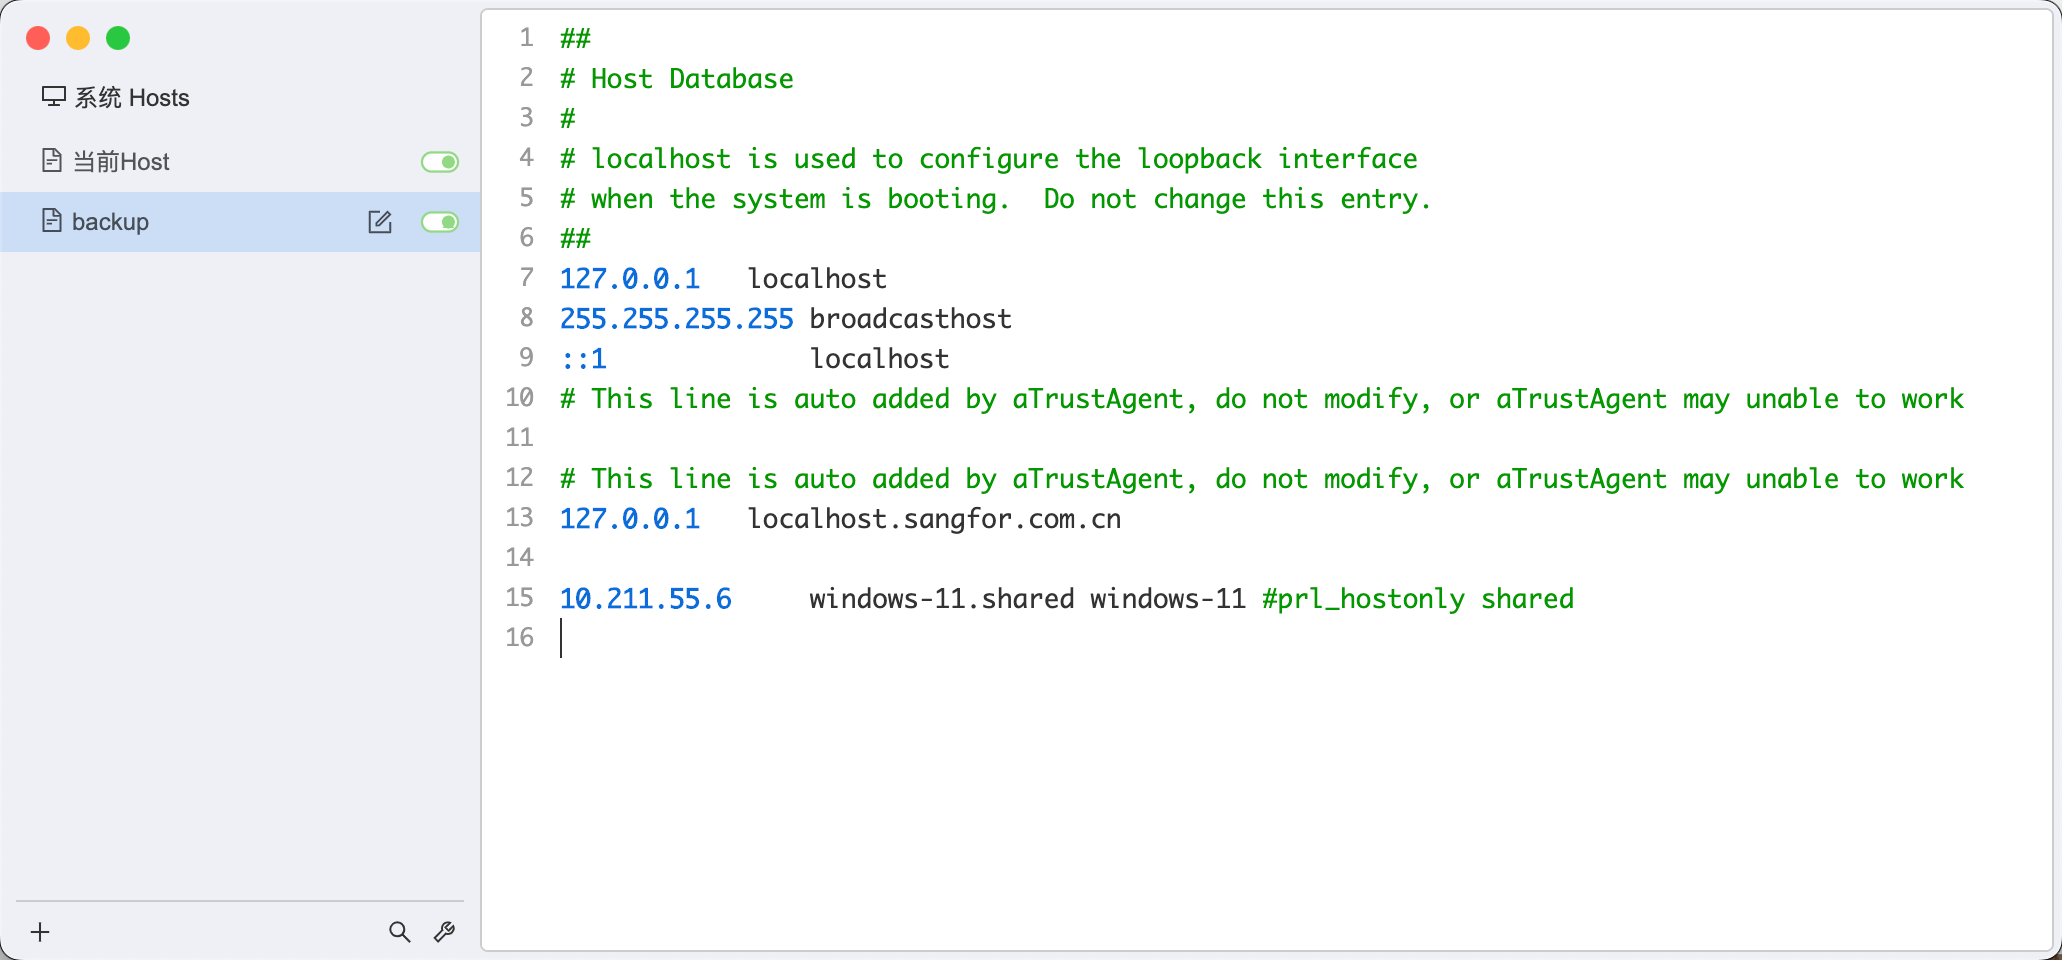Click the localhost.sangfor.com.cn hostname text
2062x960 pixels.
click(934, 519)
